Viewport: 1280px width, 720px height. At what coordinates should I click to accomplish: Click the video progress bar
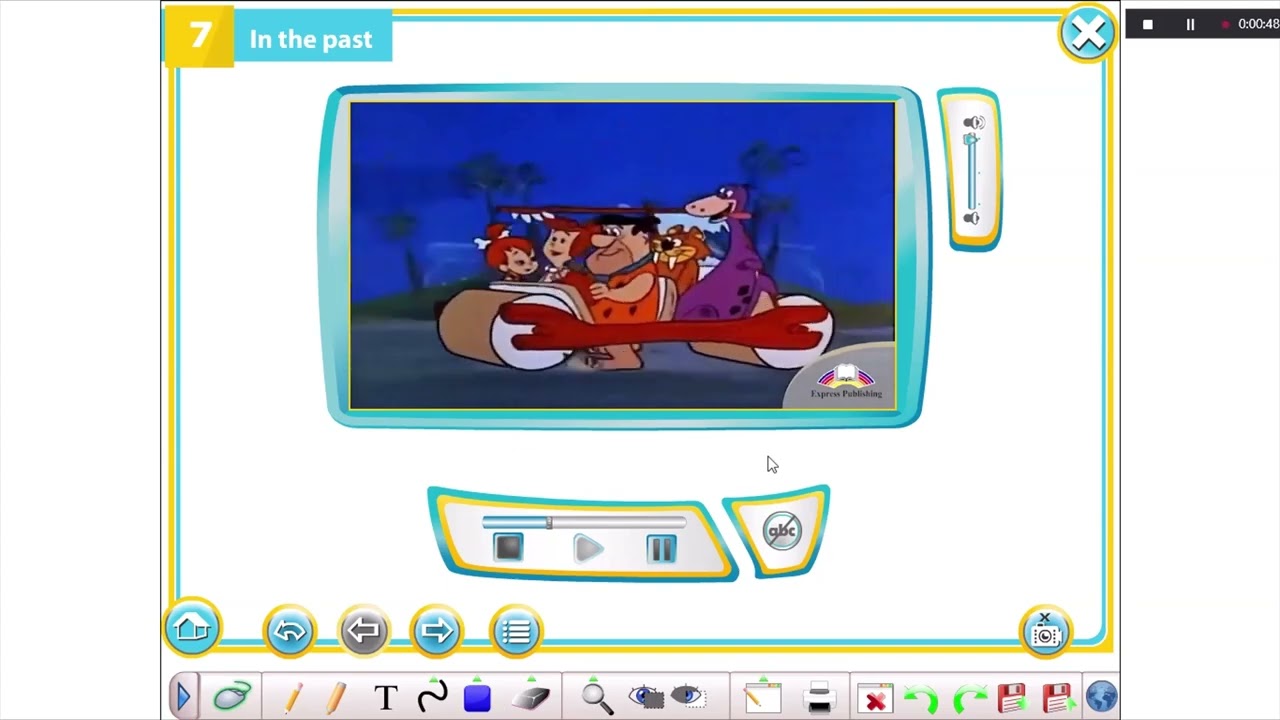(x=584, y=522)
